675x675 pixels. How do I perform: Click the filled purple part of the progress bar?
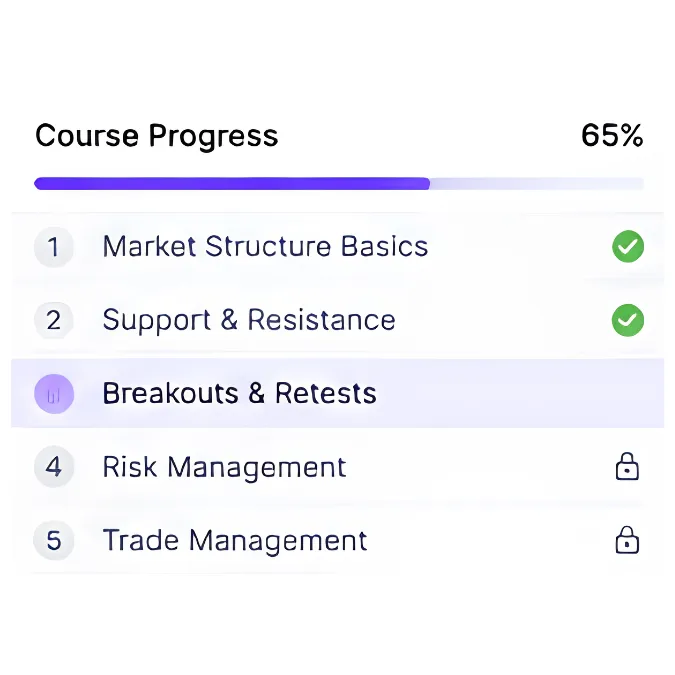pos(232,183)
